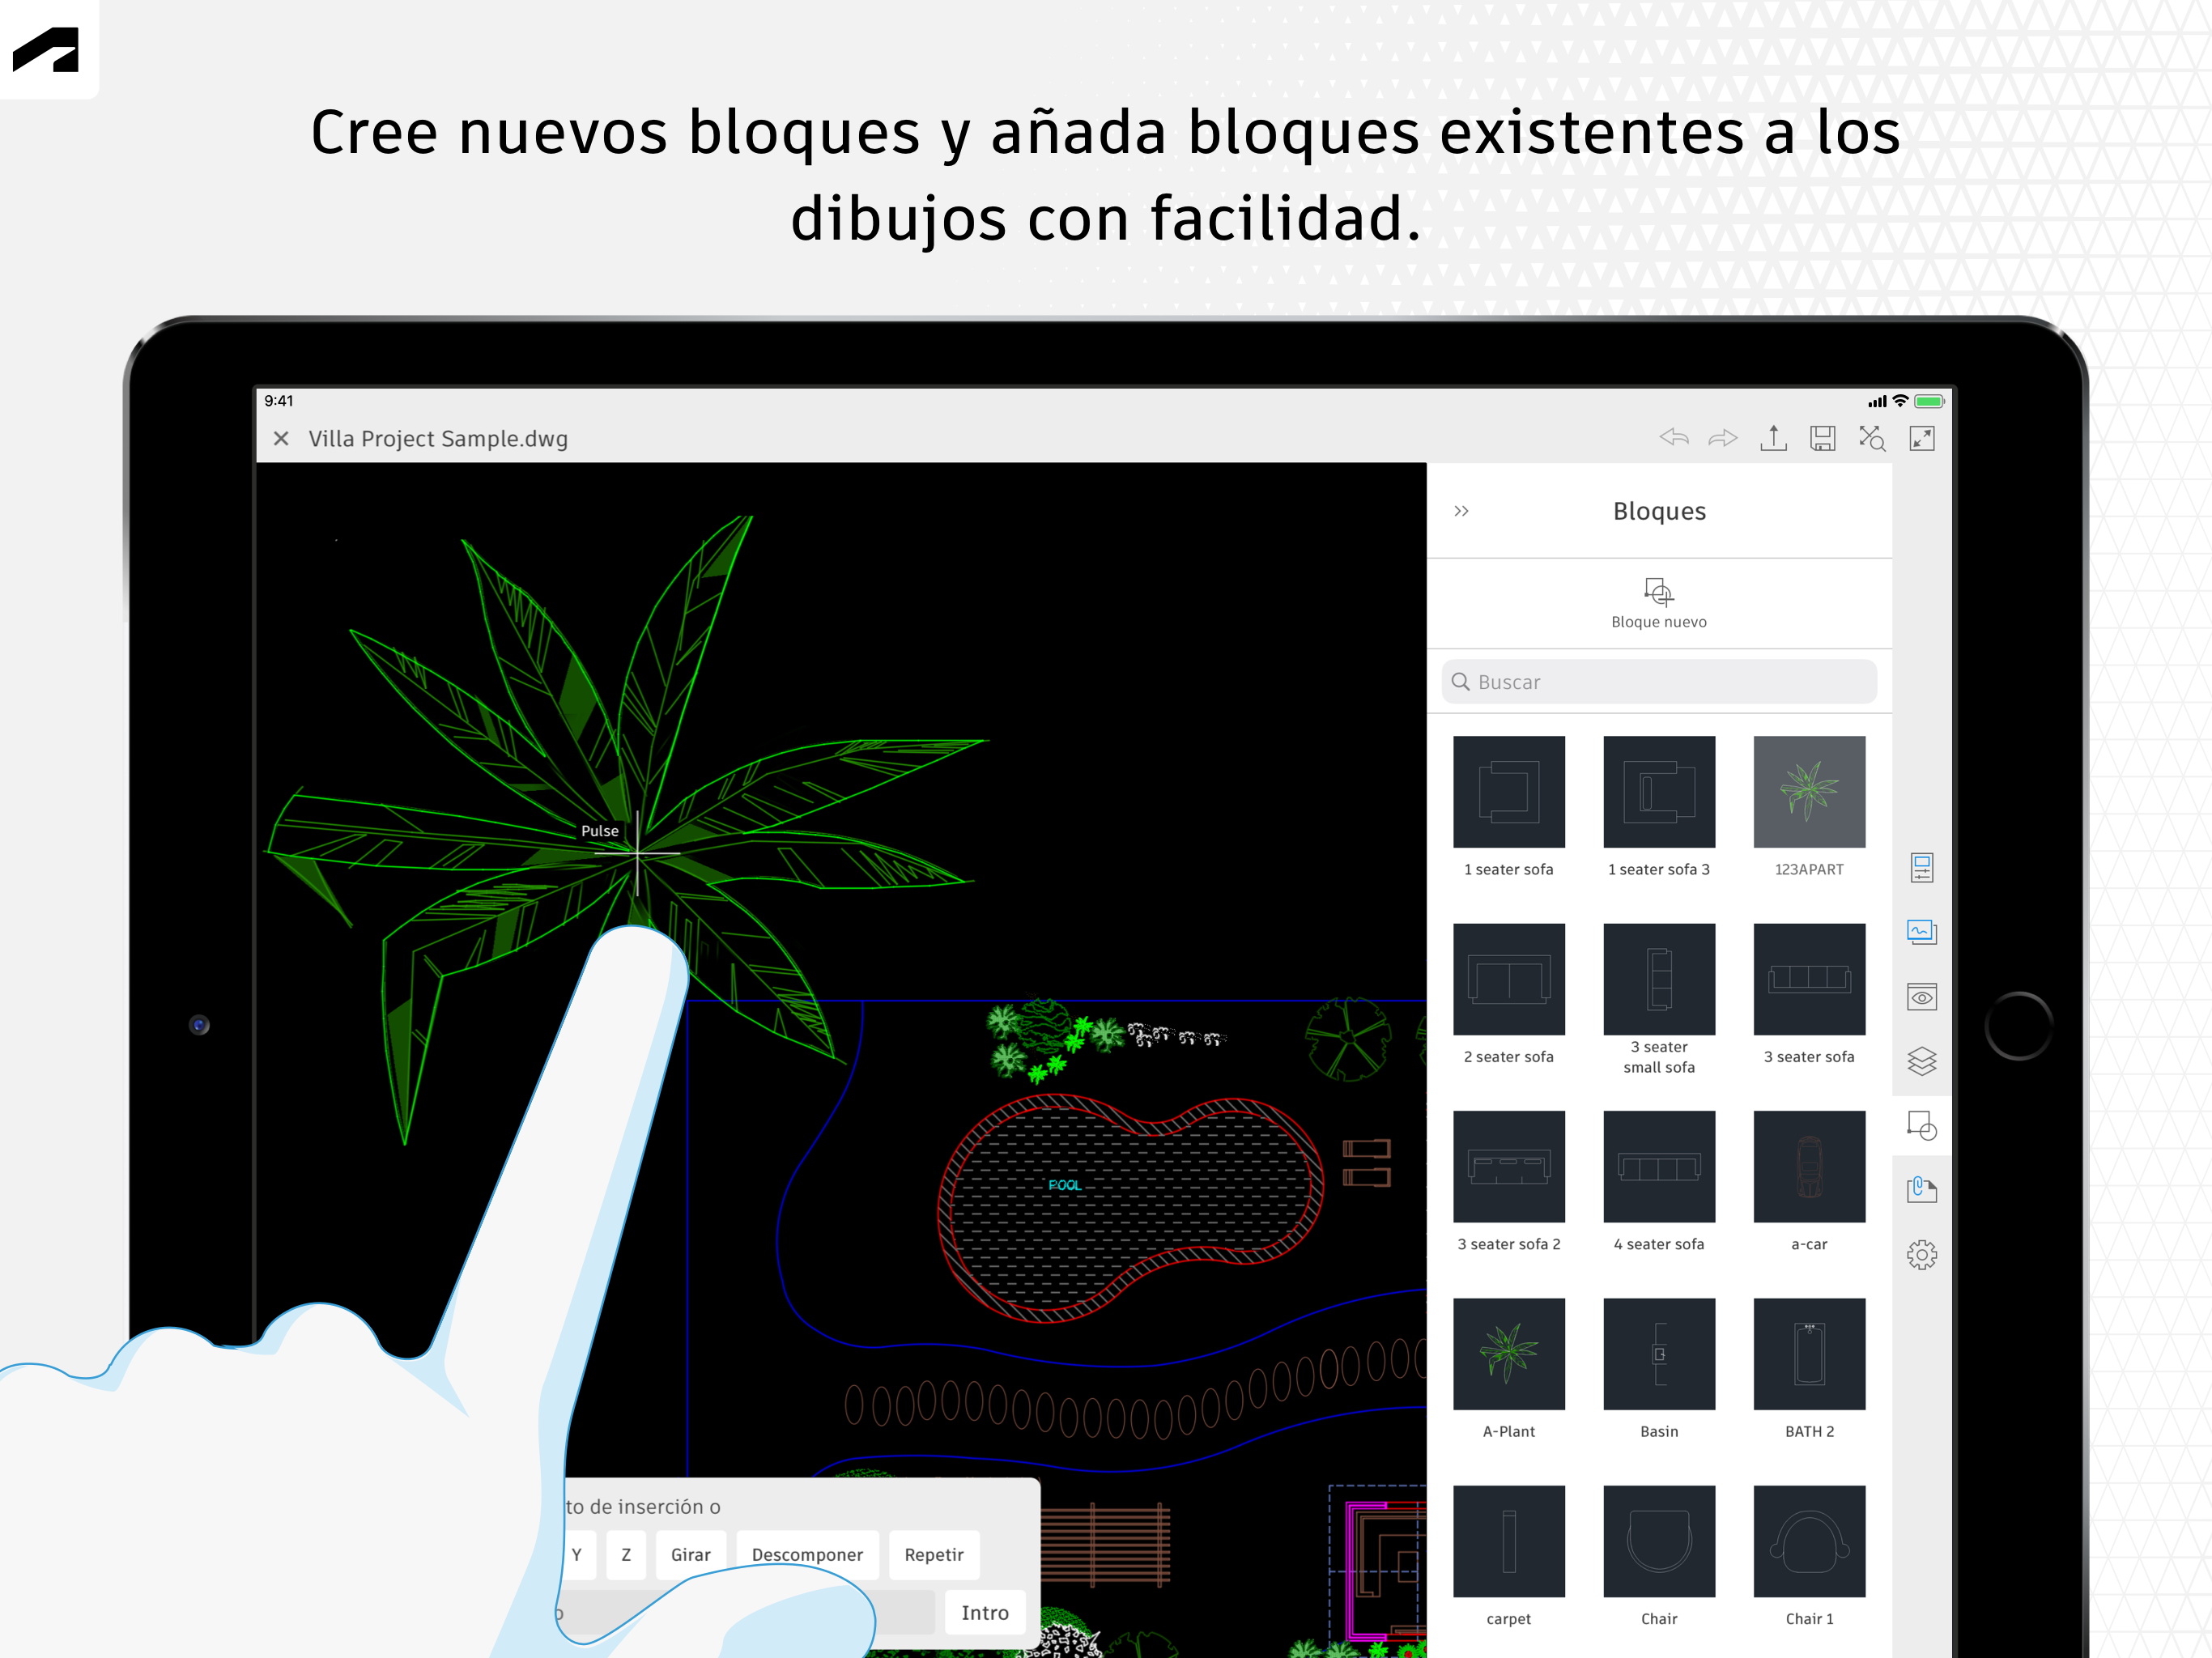
Task: Tap the share/export icon
Action: click(1773, 438)
